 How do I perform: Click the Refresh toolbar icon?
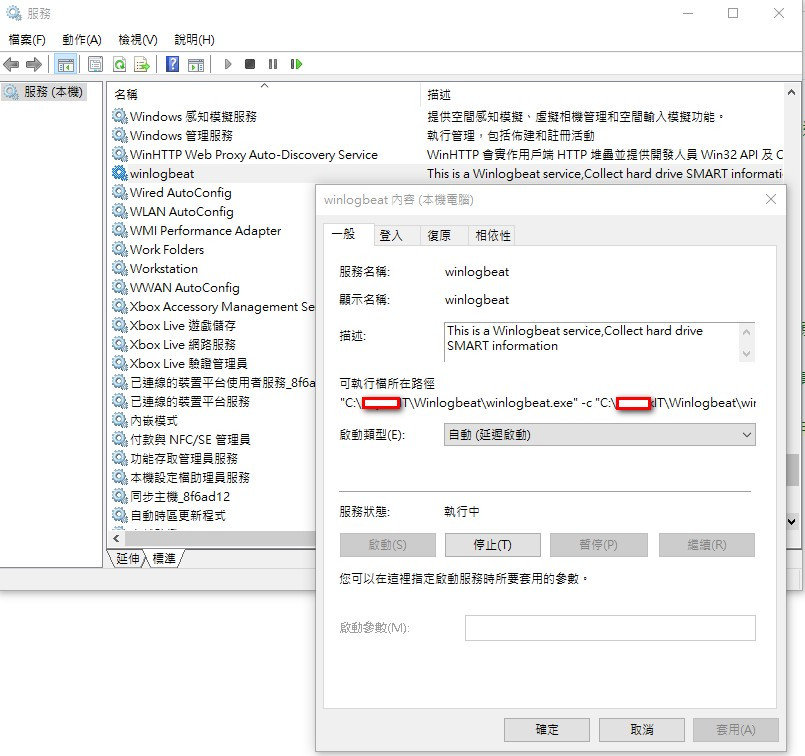[x=120, y=64]
